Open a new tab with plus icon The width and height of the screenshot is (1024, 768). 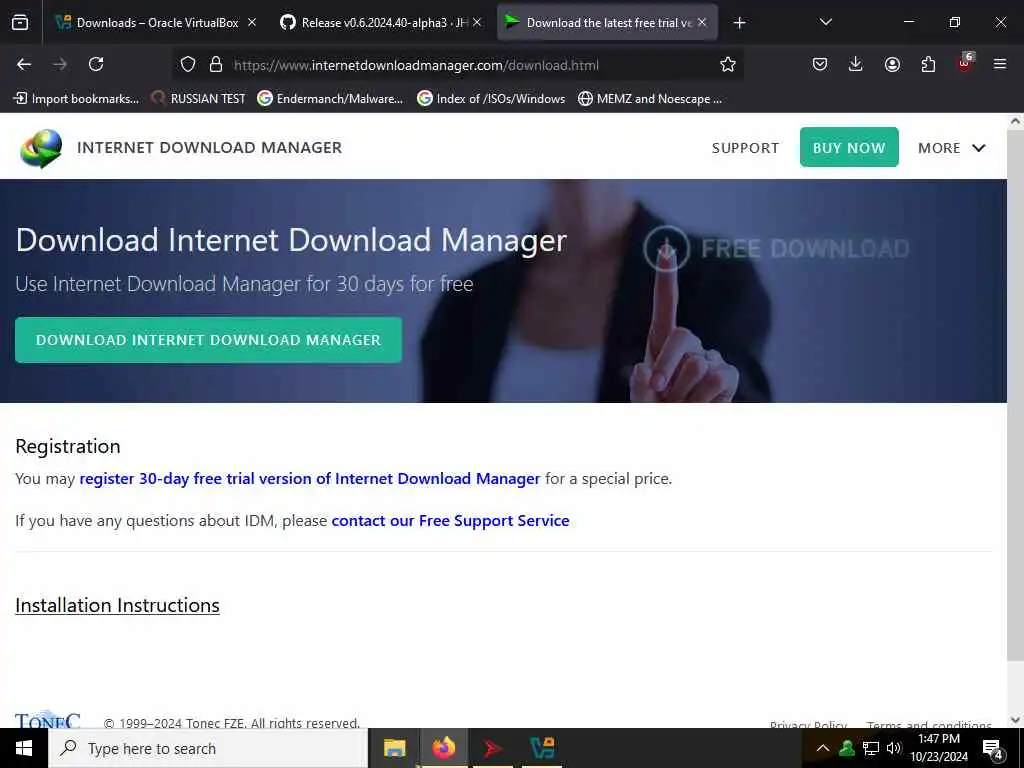click(x=739, y=23)
